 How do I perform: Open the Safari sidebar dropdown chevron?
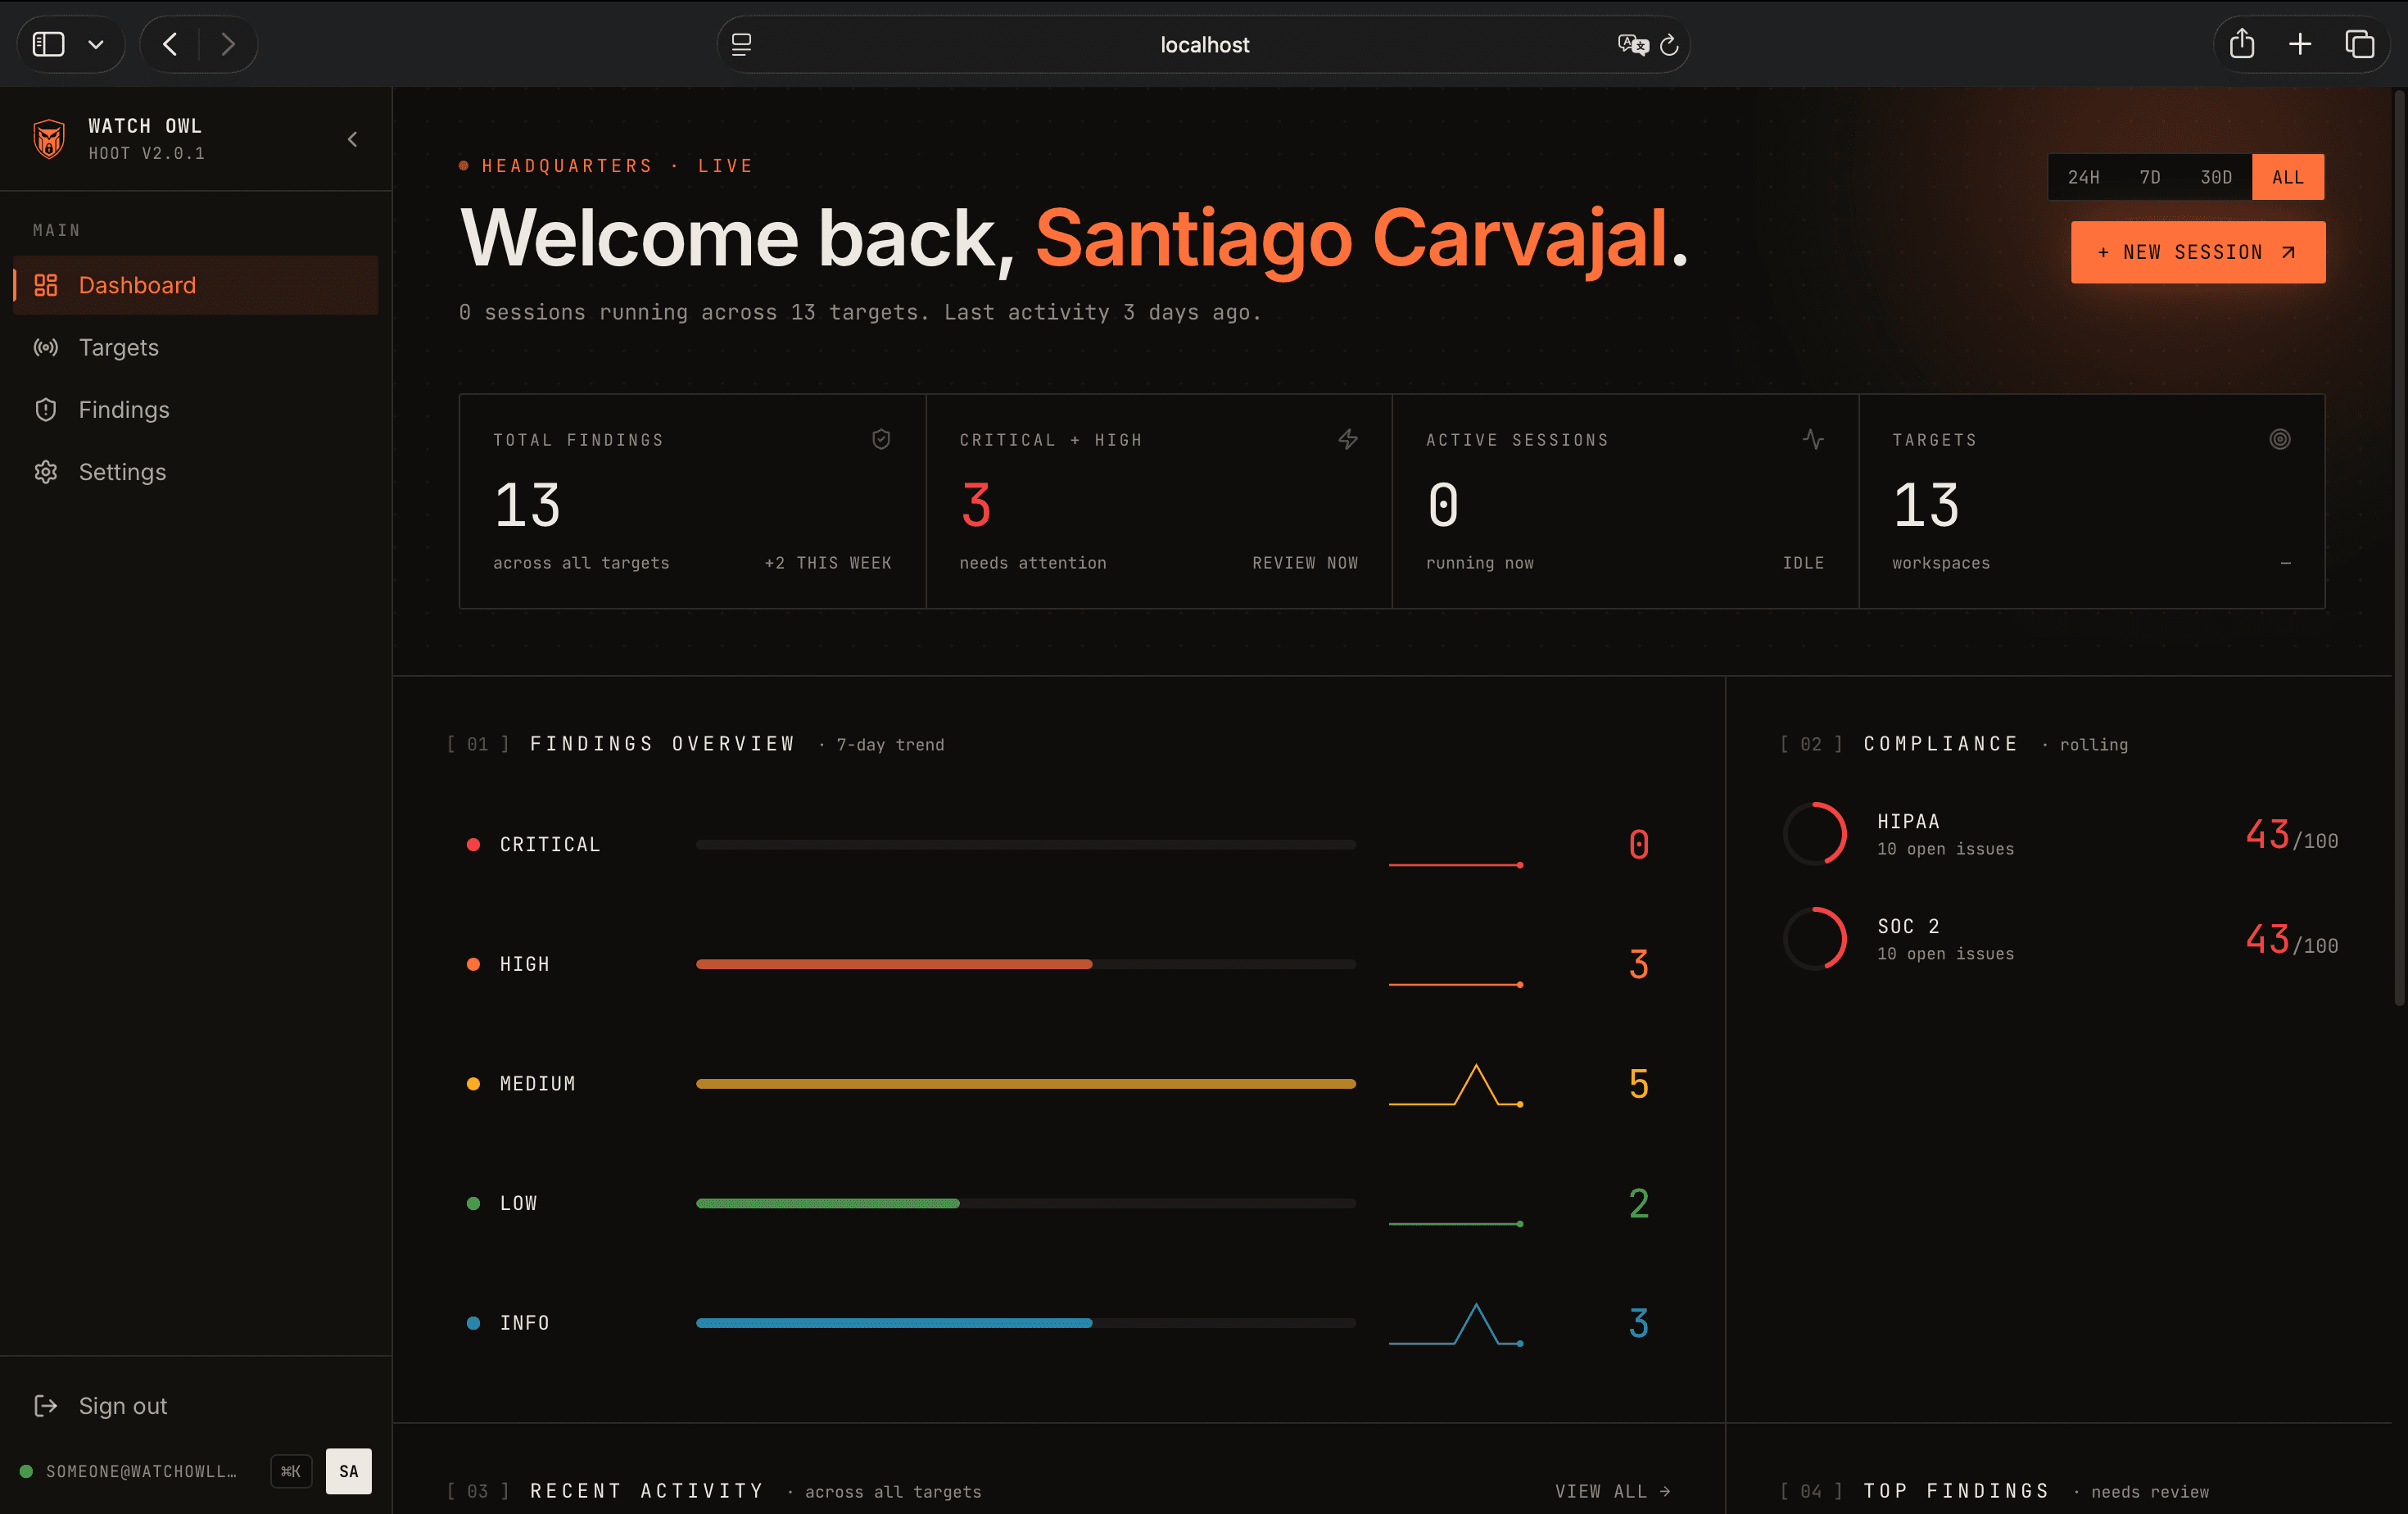click(x=96, y=44)
